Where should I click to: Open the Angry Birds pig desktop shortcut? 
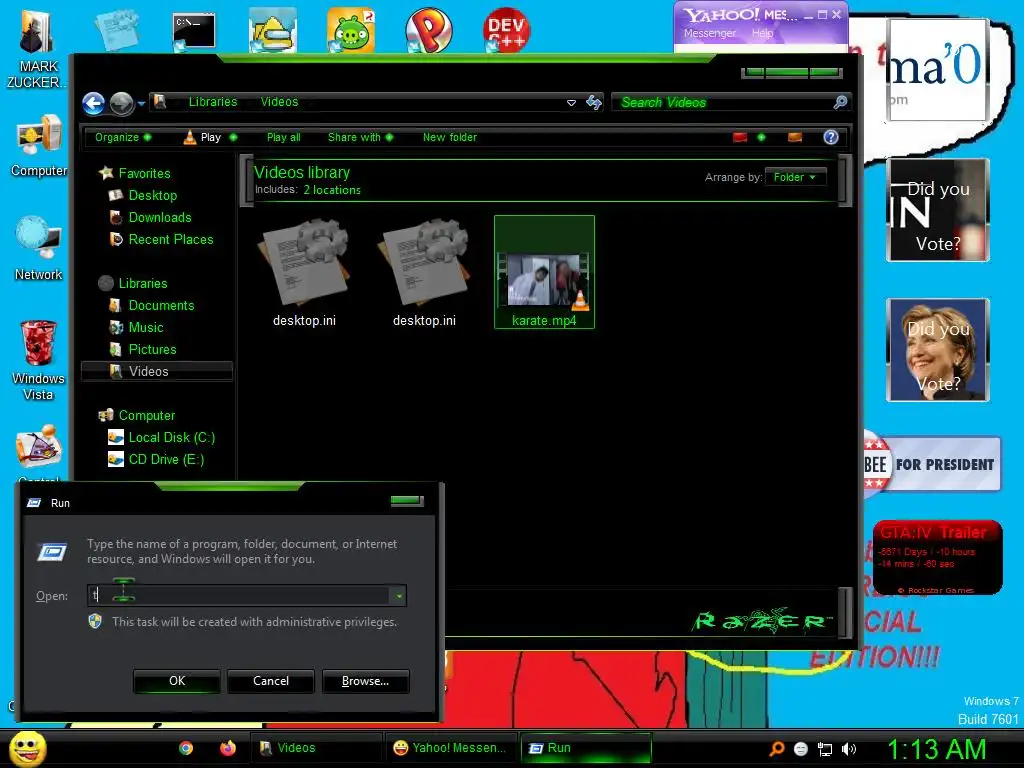tap(351, 31)
